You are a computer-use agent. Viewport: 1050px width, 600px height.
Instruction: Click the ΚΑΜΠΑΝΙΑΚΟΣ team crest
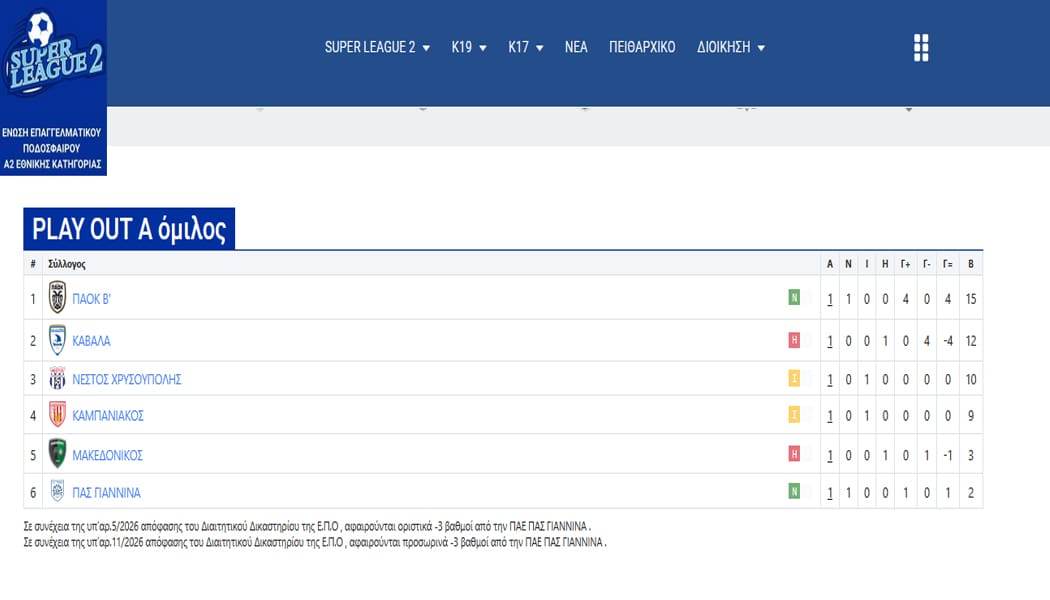[x=58, y=415]
